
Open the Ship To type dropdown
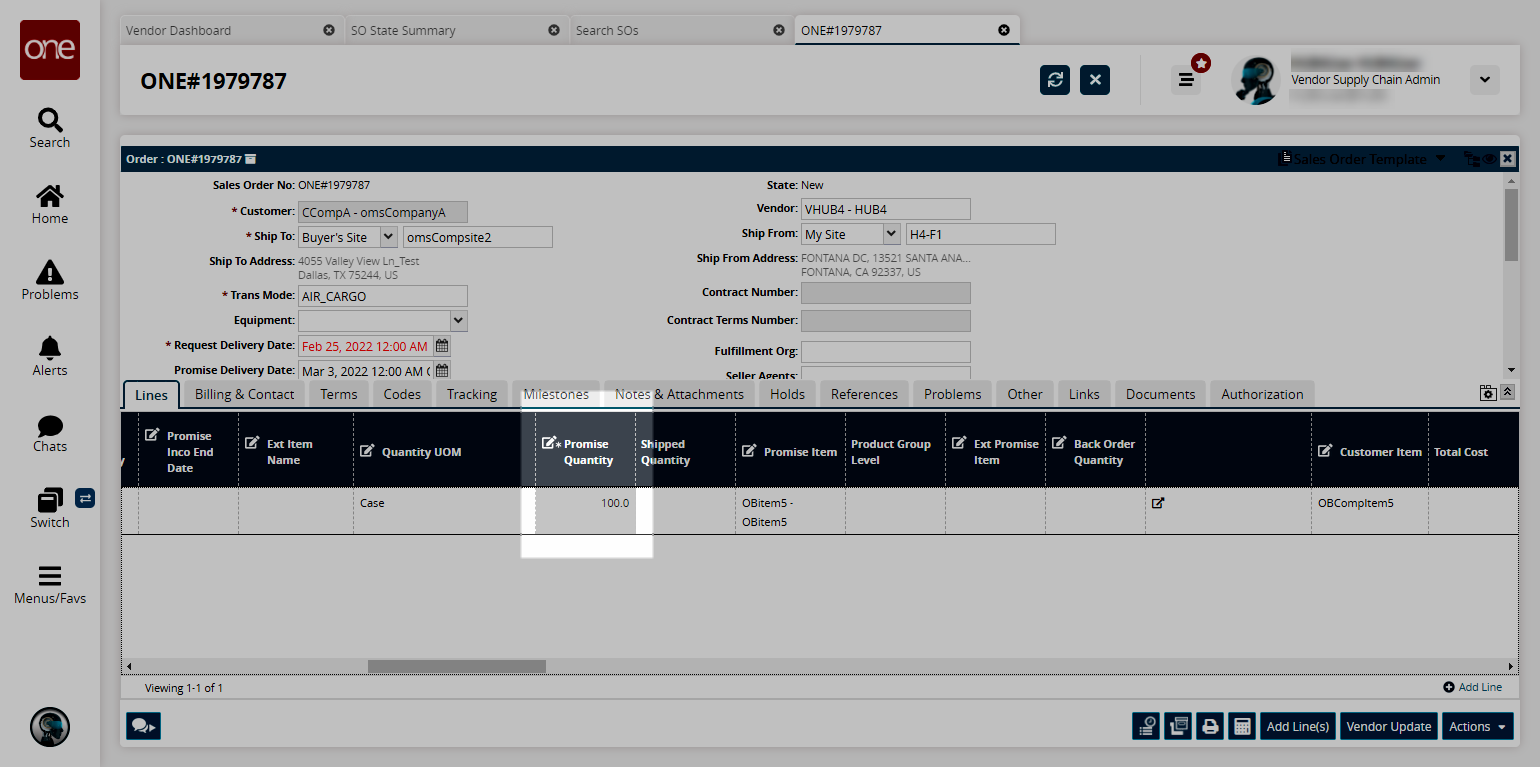[388, 237]
